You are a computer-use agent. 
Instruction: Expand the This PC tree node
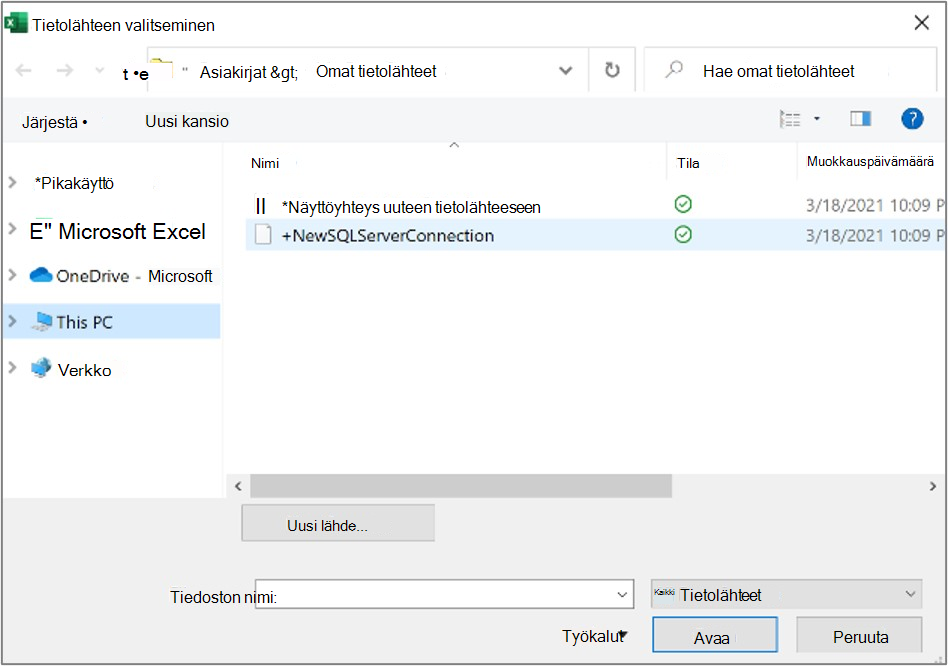coord(12,322)
